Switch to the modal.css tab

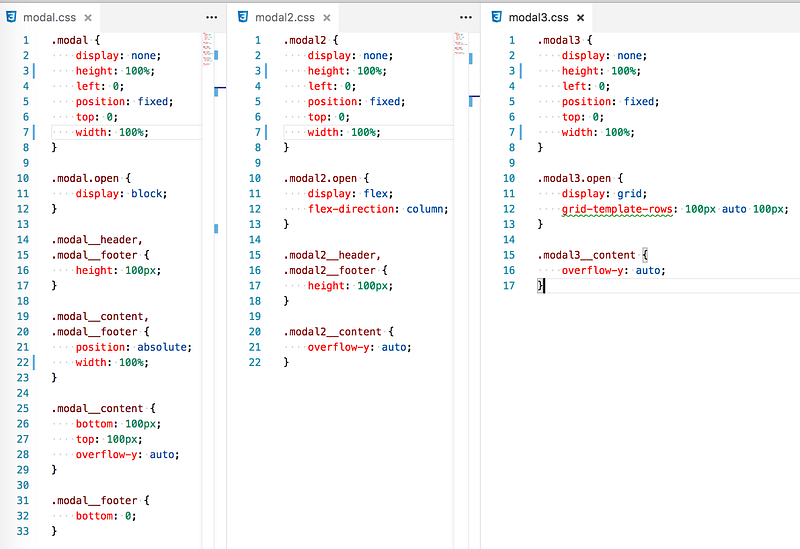point(49,17)
